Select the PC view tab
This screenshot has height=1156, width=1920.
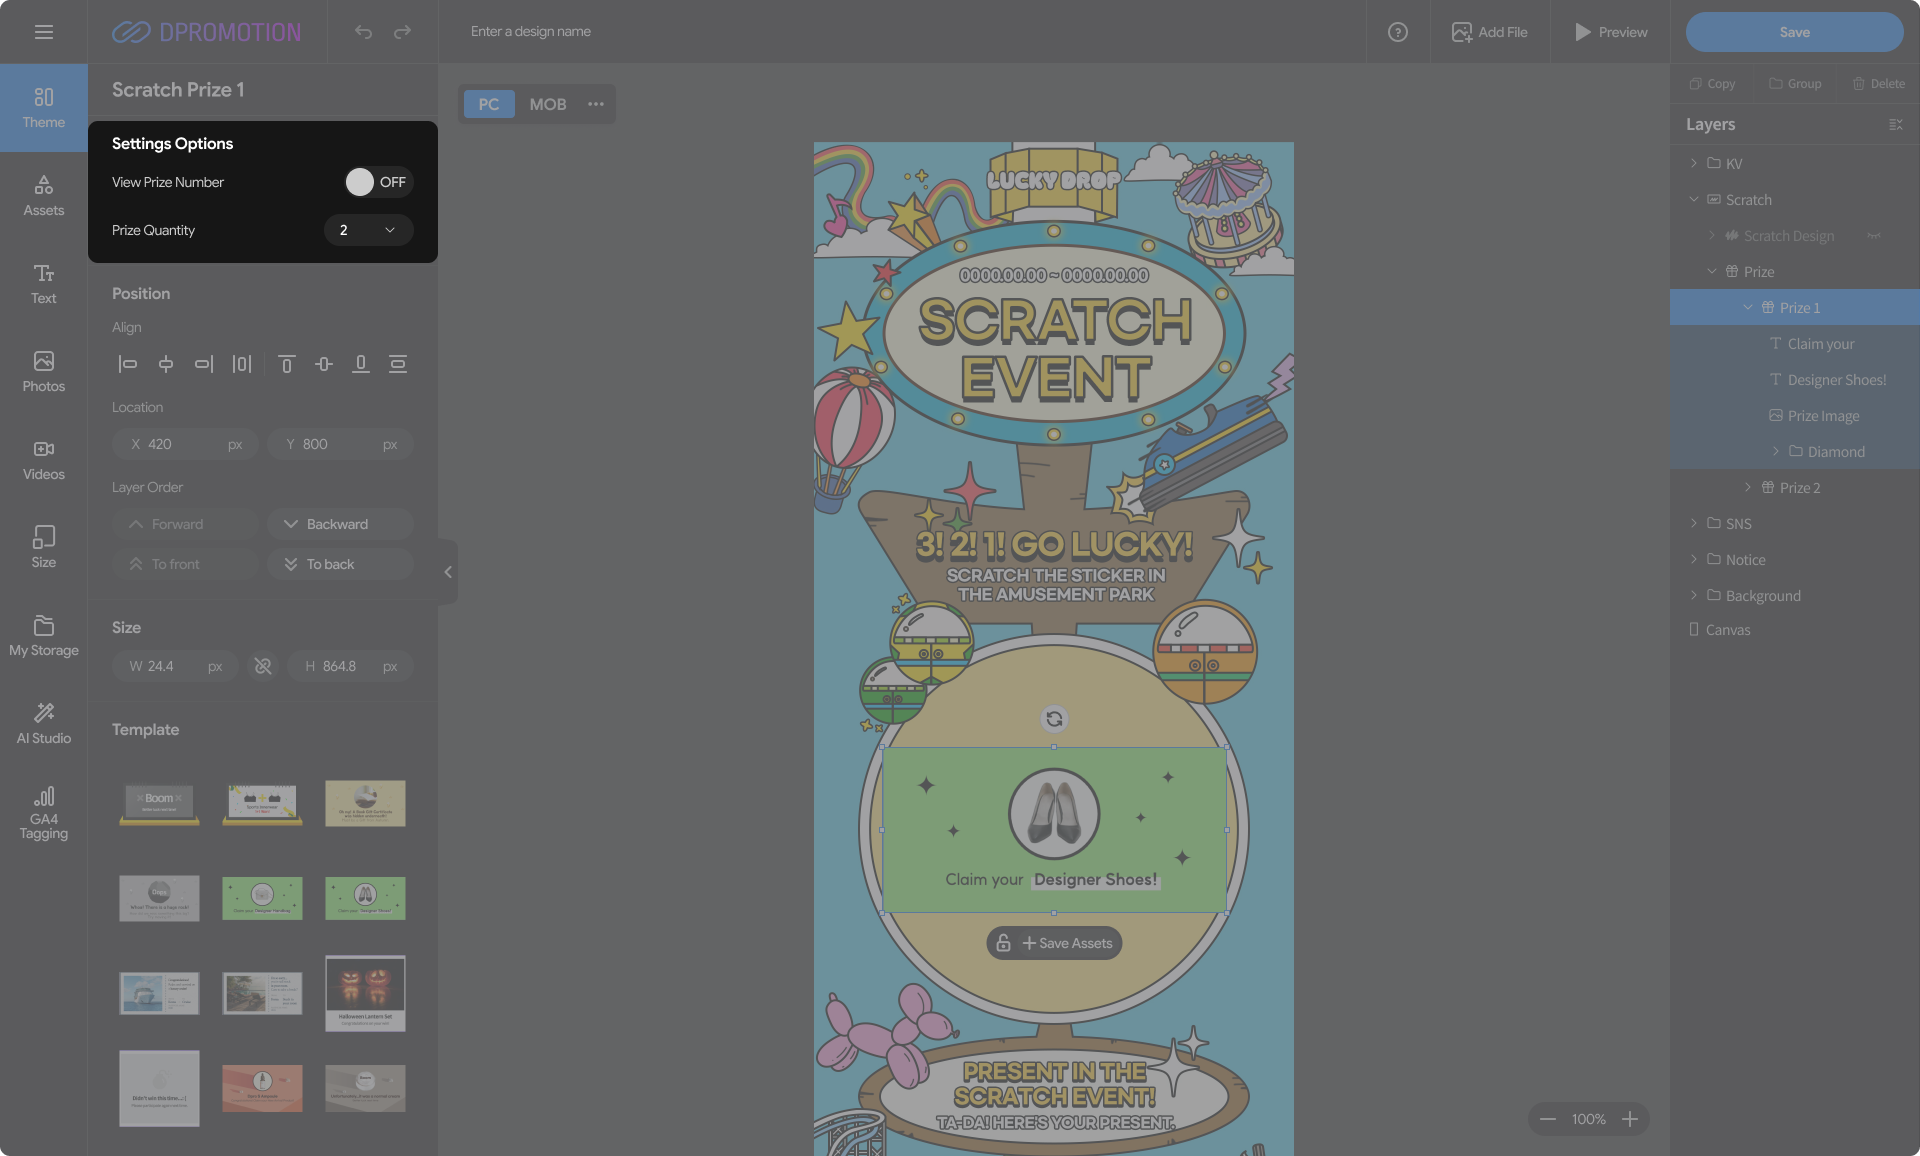tap(488, 104)
